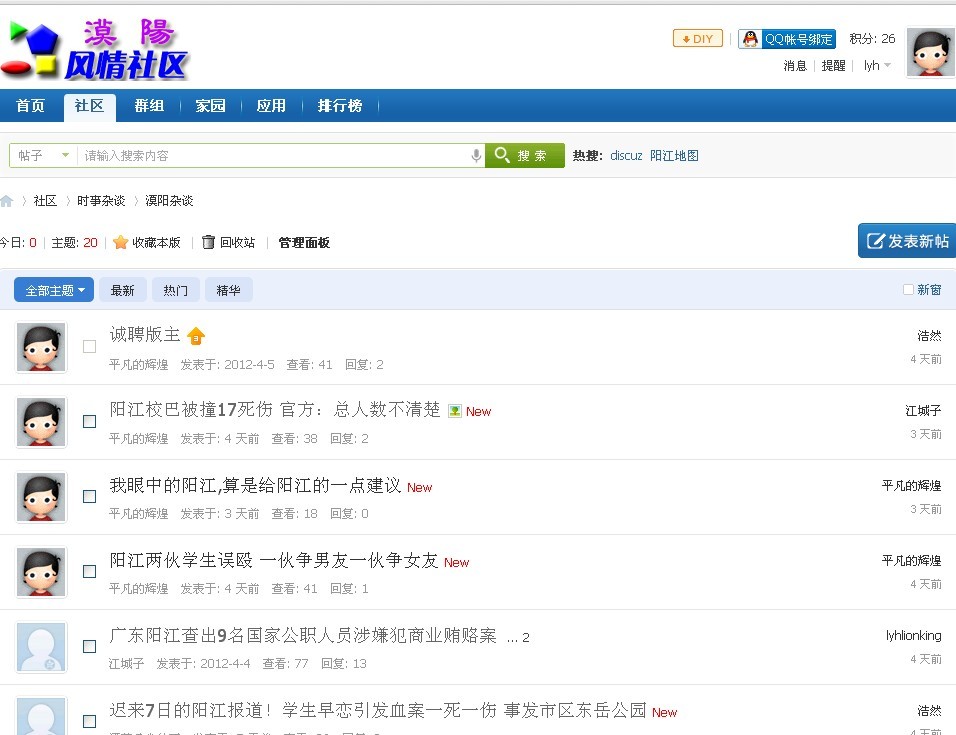
Task: Open the DIY customization button
Action: pyautogui.click(x=697, y=38)
